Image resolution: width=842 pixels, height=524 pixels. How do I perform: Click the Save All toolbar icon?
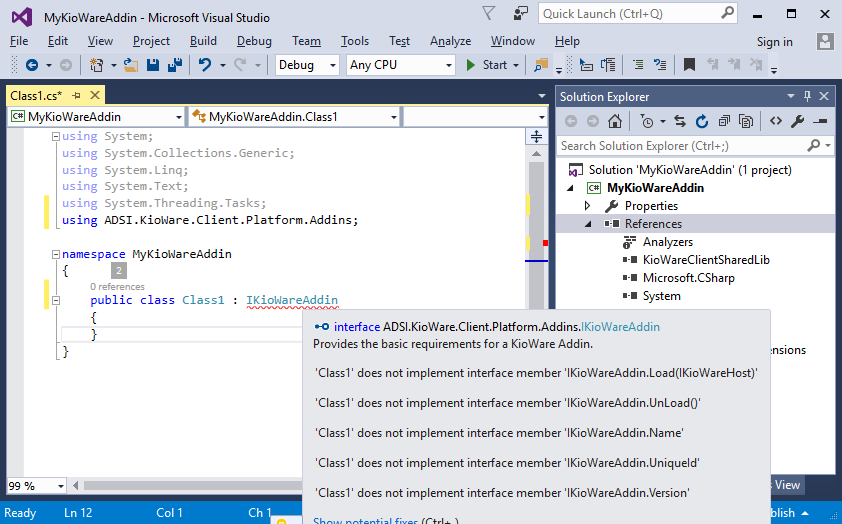175,65
